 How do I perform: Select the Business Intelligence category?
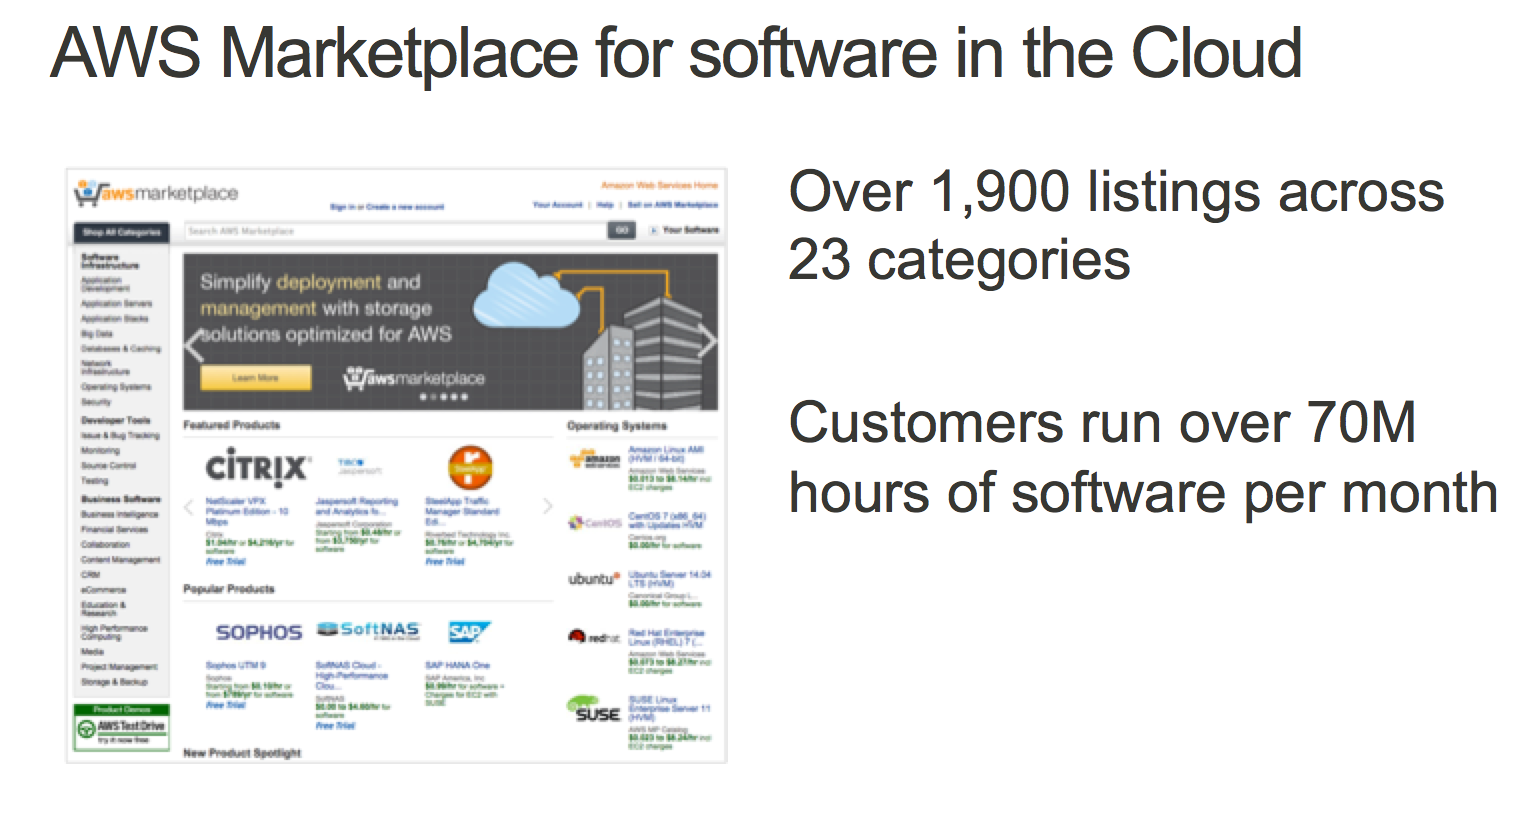coord(120,514)
